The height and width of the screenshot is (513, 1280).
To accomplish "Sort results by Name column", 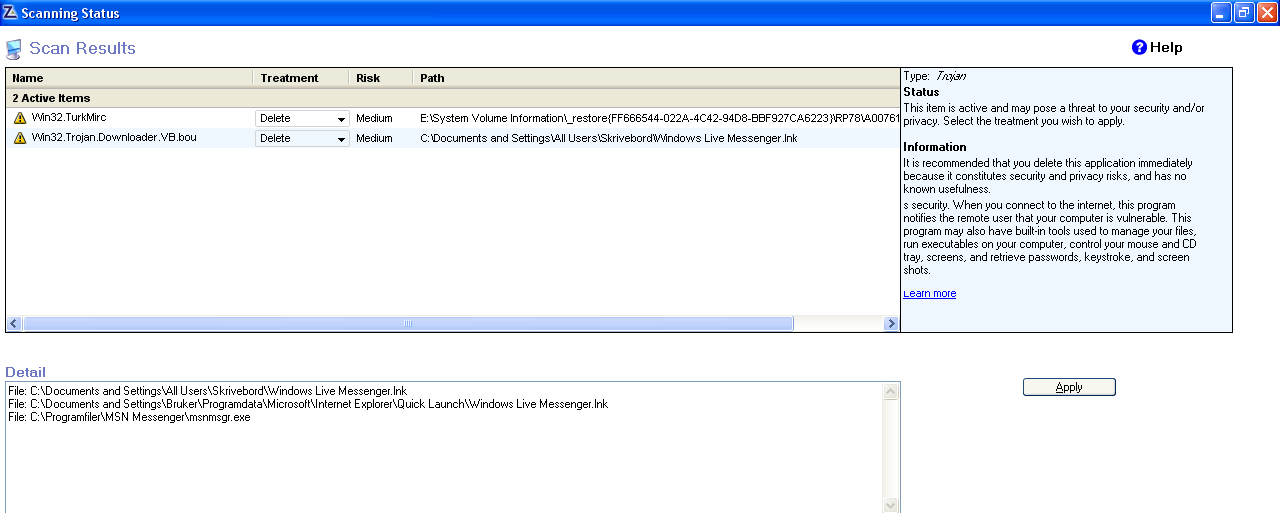I will point(130,78).
